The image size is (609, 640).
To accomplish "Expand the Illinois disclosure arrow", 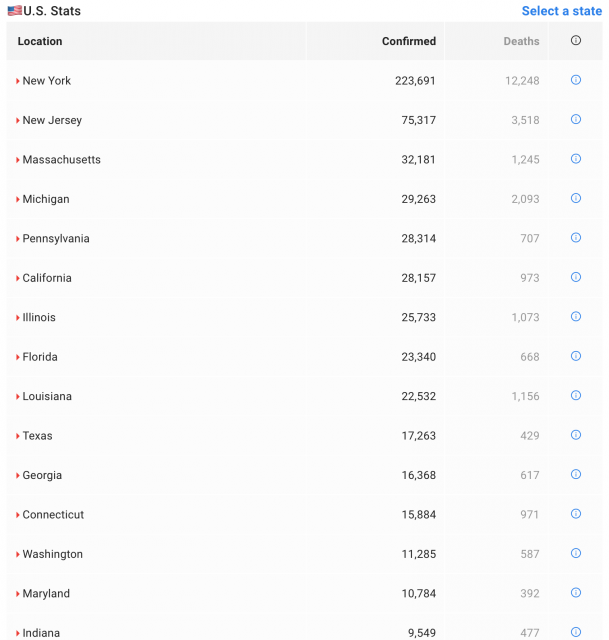I will coord(18,318).
